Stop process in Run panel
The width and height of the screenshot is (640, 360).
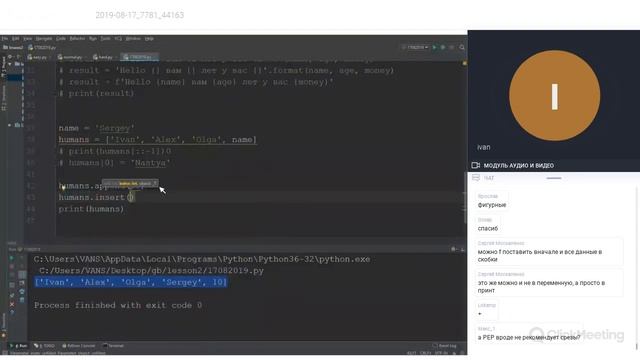[x=11, y=267]
